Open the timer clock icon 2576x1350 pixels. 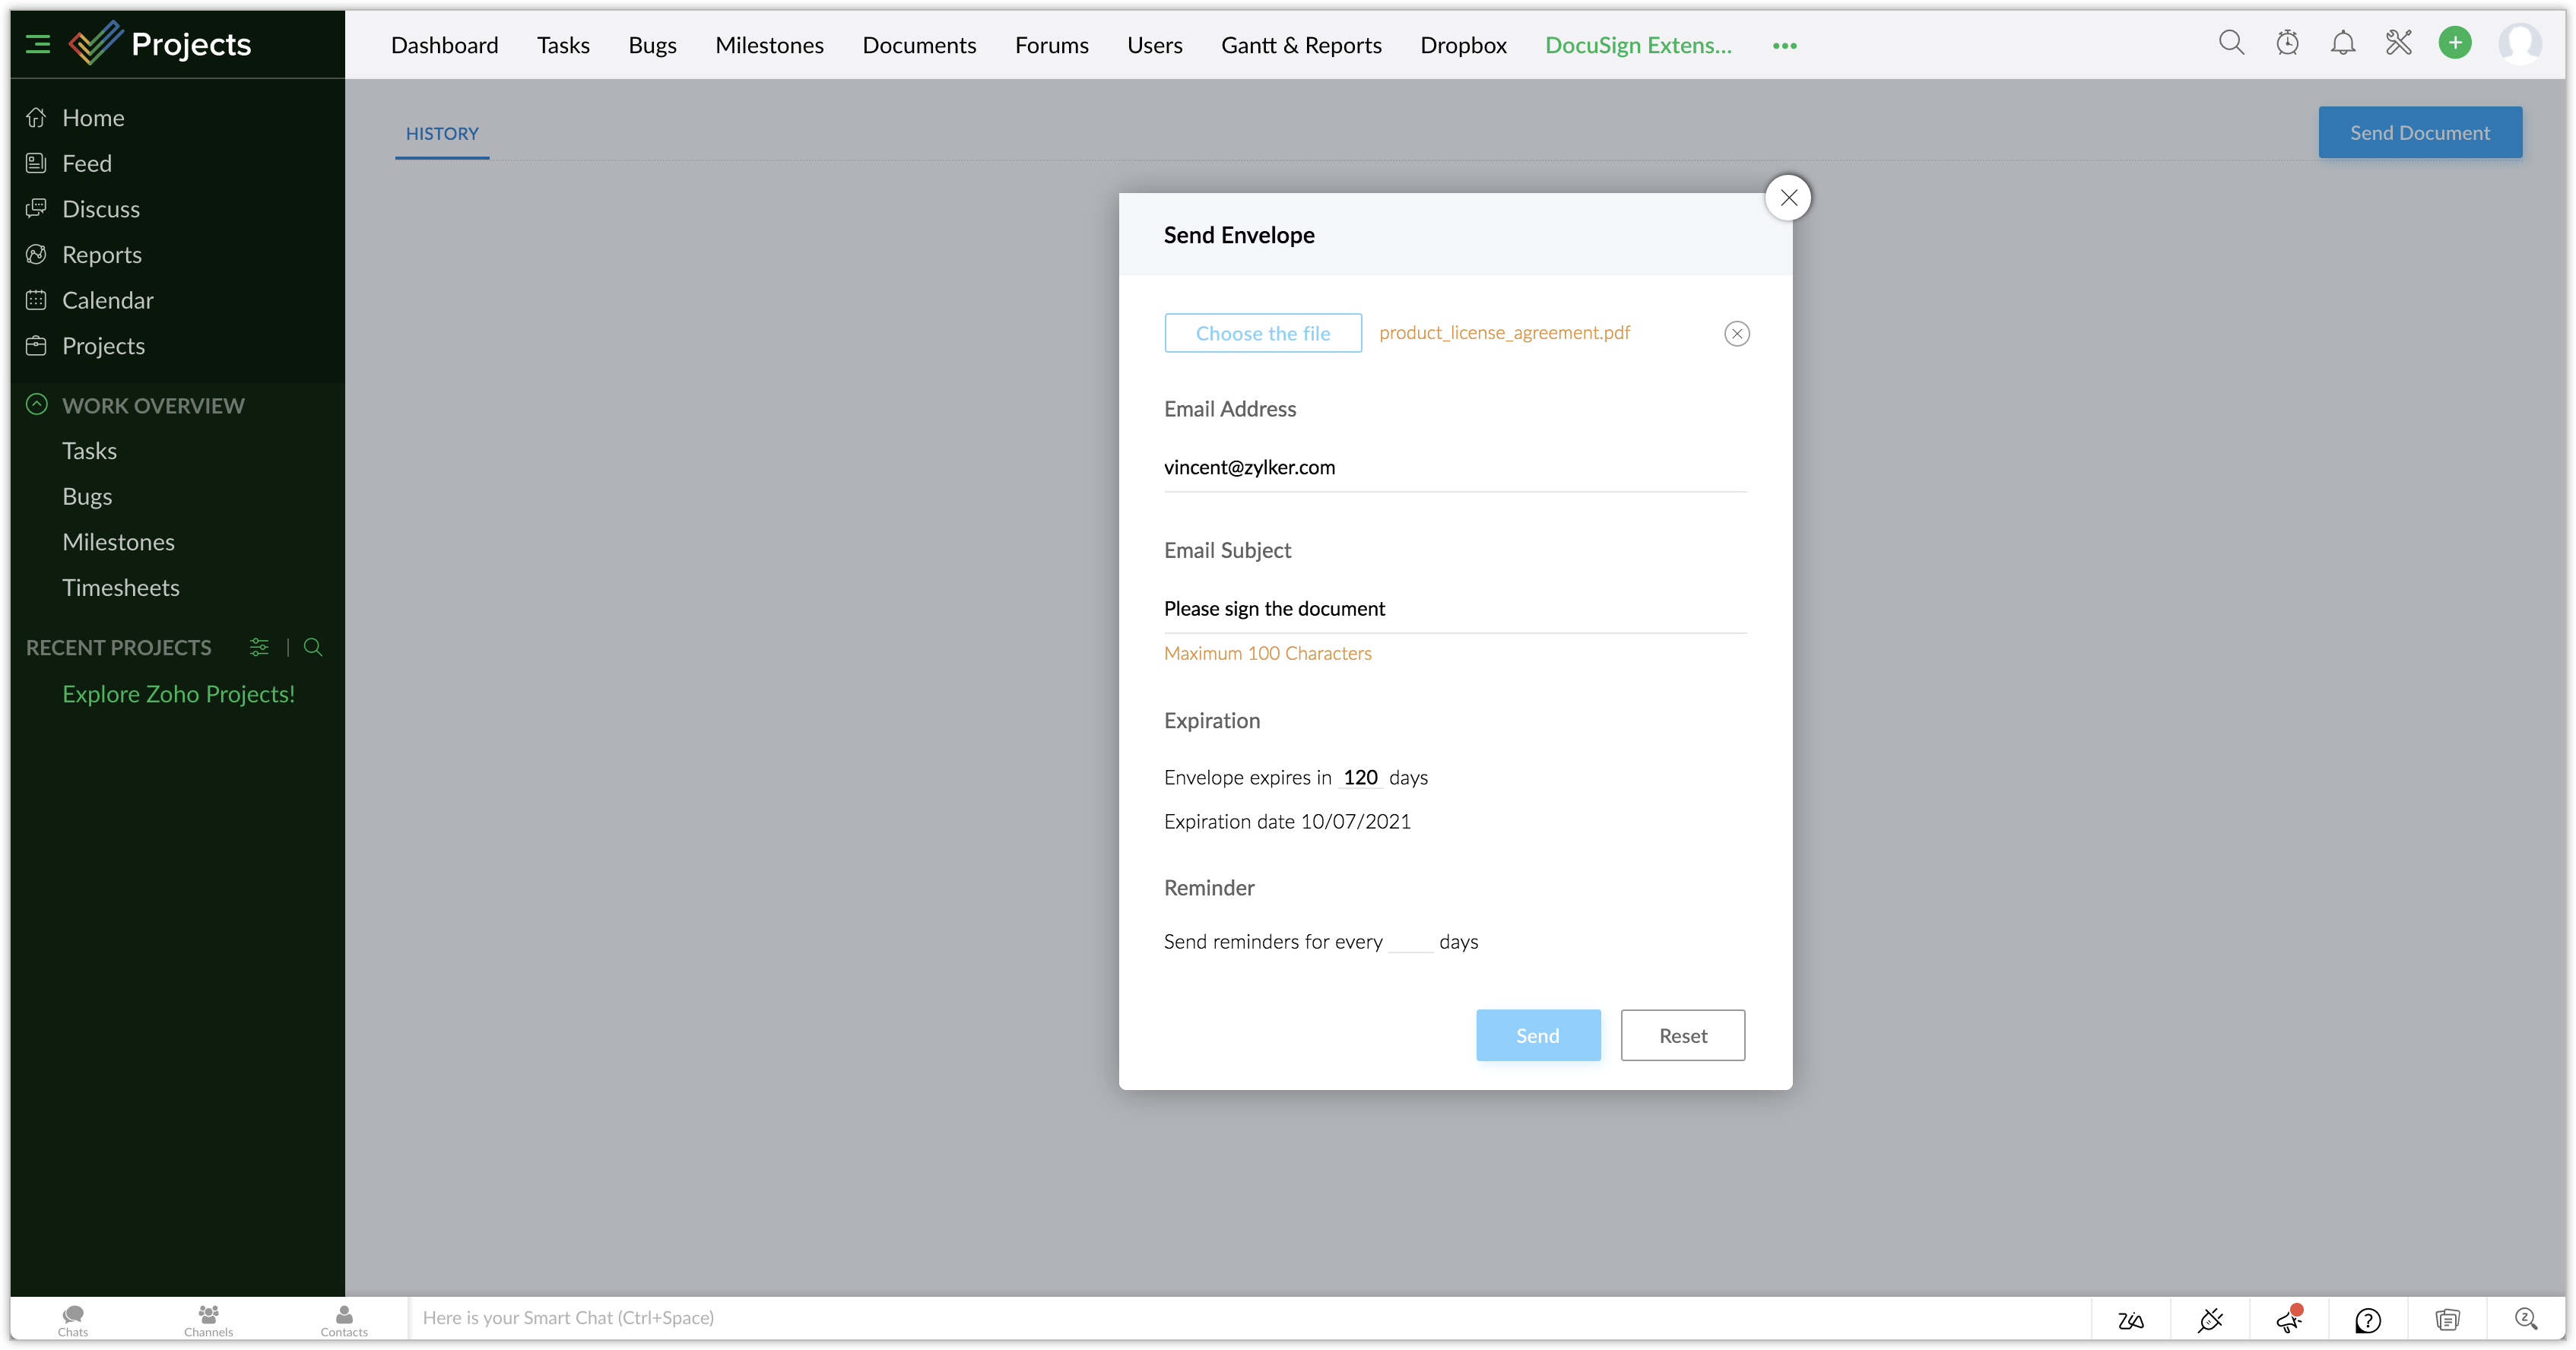(2287, 43)
